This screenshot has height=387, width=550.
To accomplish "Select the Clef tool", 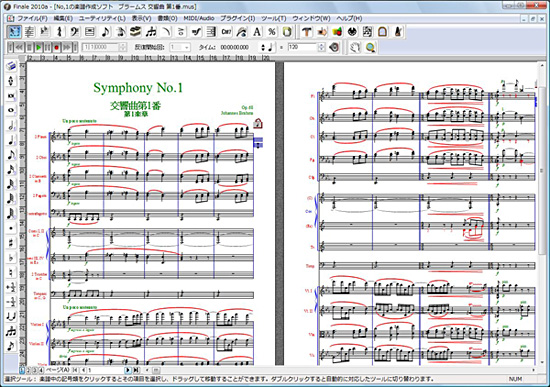I will point(74,32).
